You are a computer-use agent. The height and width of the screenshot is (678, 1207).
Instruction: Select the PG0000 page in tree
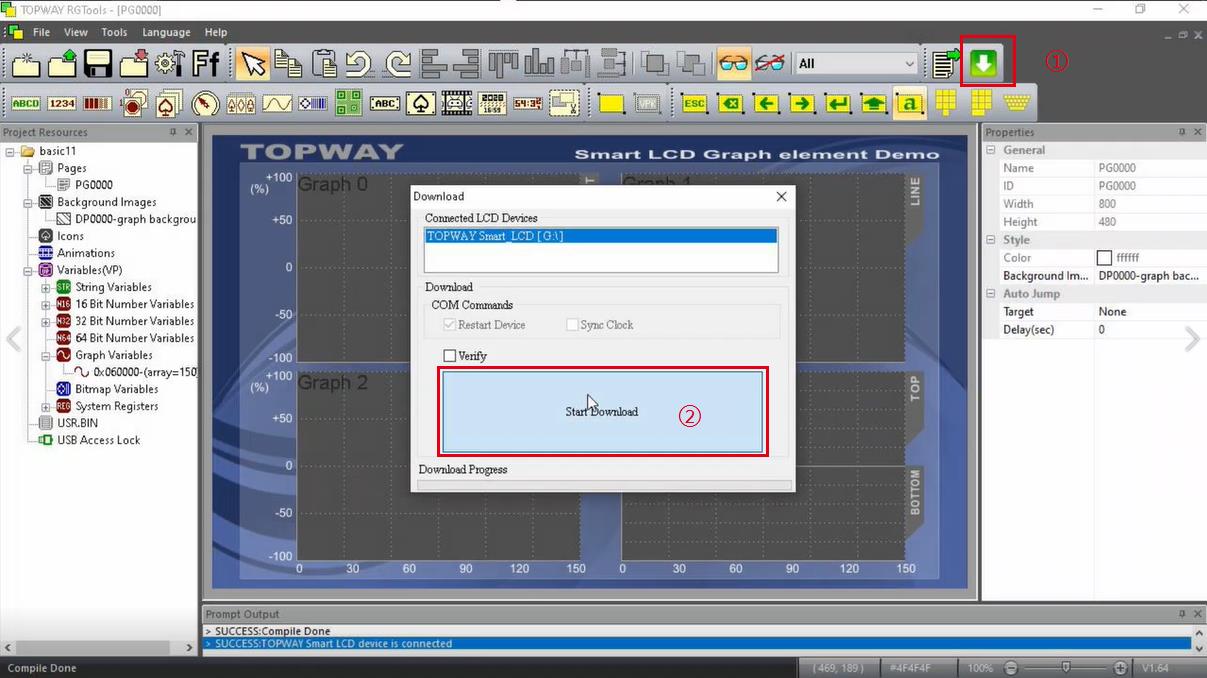coord(94,185)
